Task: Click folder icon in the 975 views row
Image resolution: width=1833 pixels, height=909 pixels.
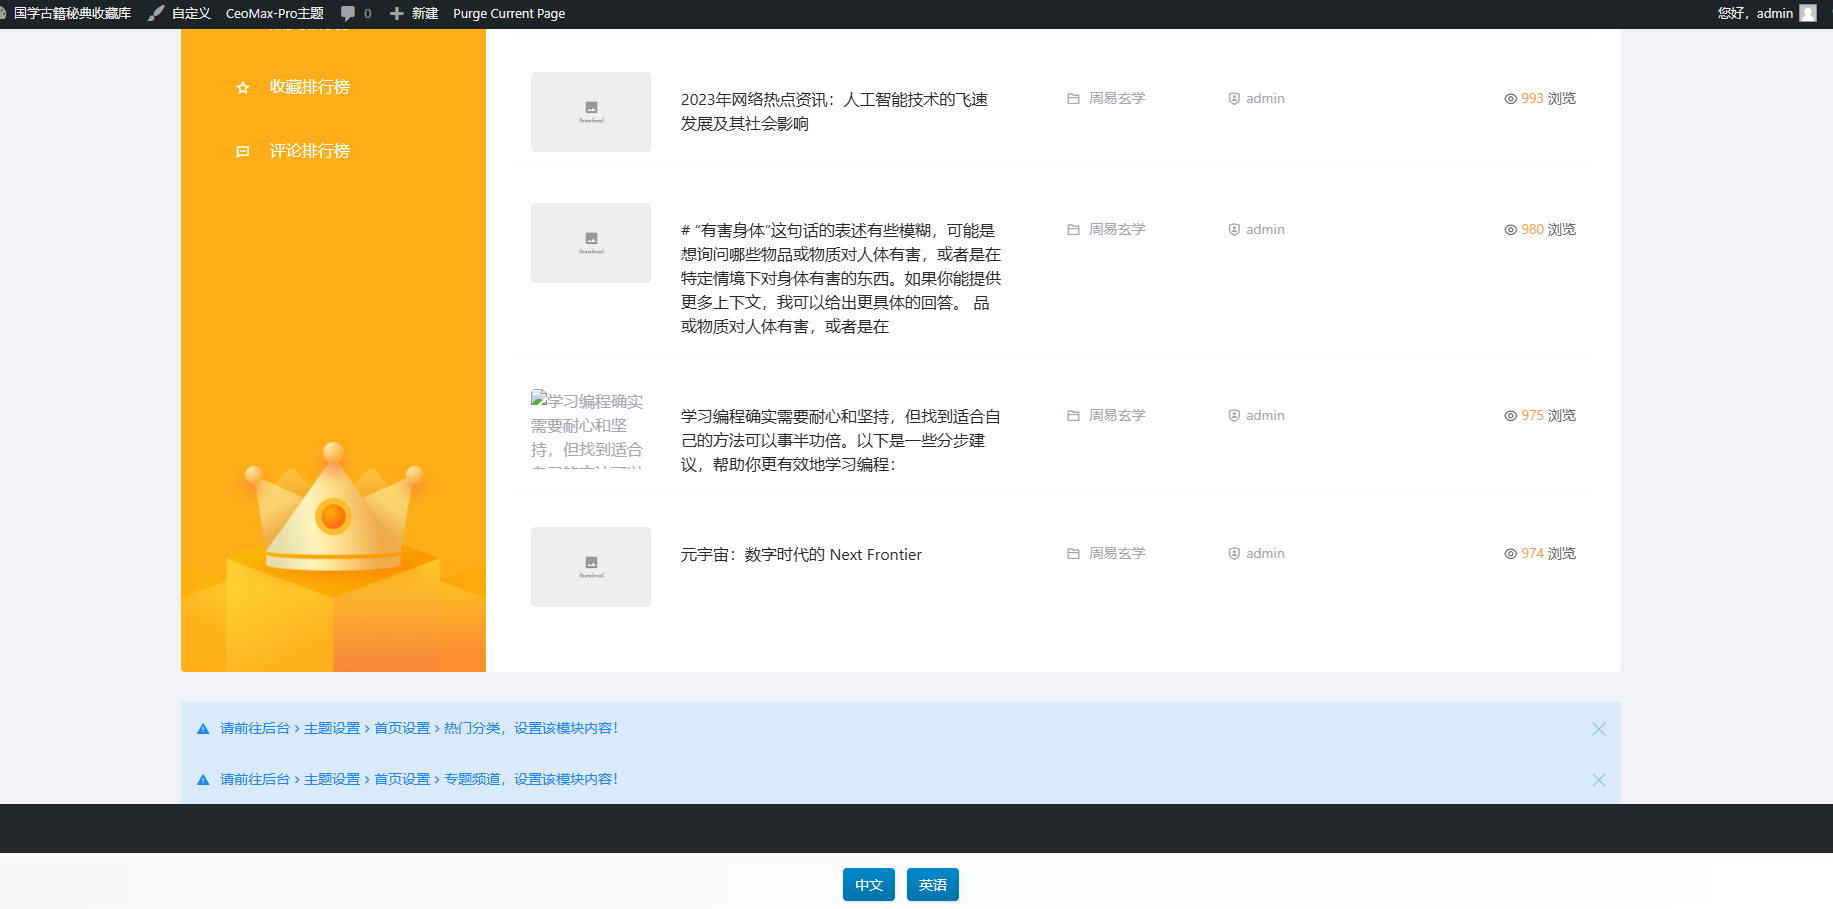Action: [x=1073, y=416]
